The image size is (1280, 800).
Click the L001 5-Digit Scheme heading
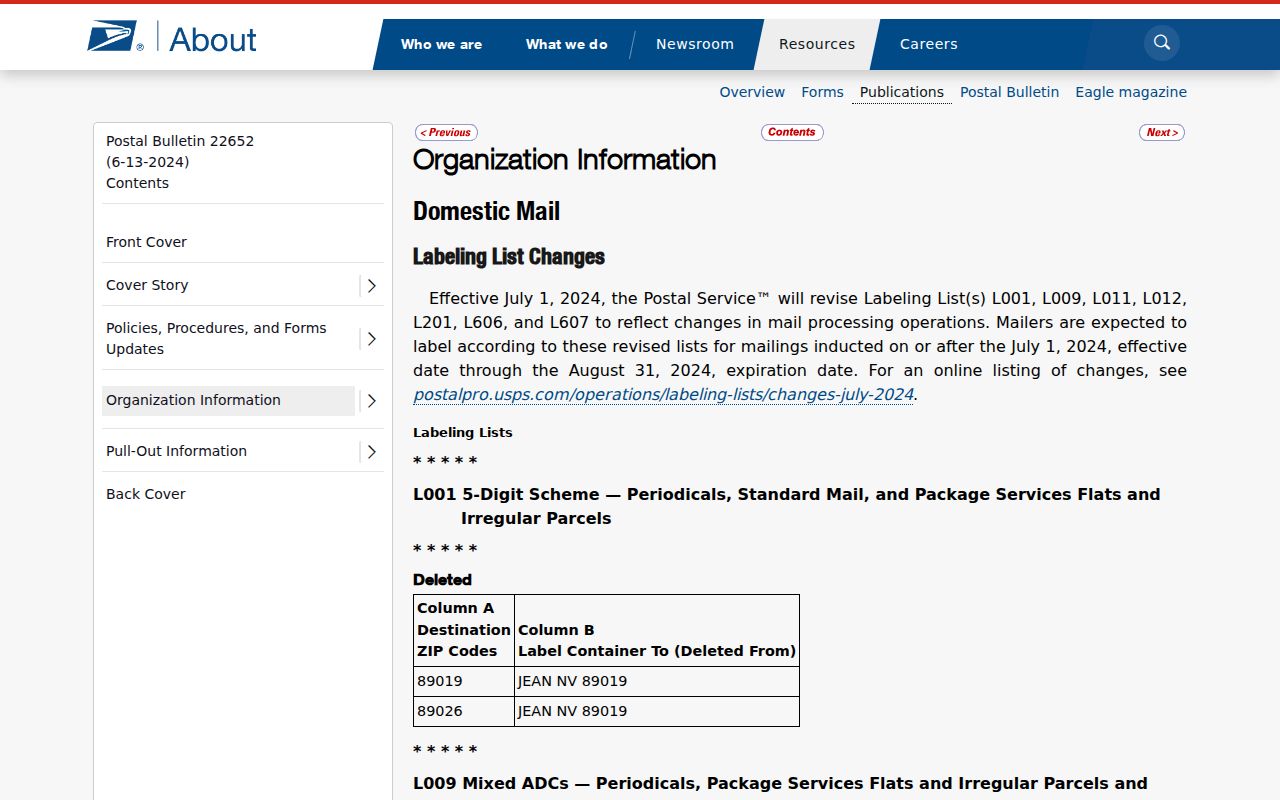pyautogui.click(x=787, y=506)
